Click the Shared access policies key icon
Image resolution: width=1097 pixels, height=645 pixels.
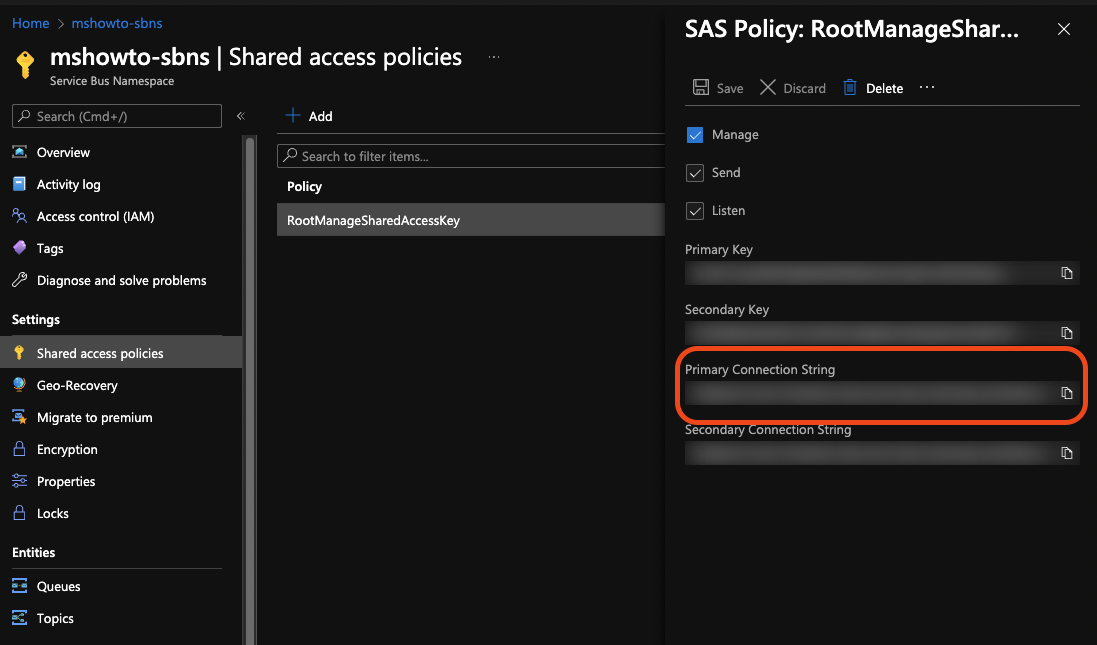coord(20,353)
